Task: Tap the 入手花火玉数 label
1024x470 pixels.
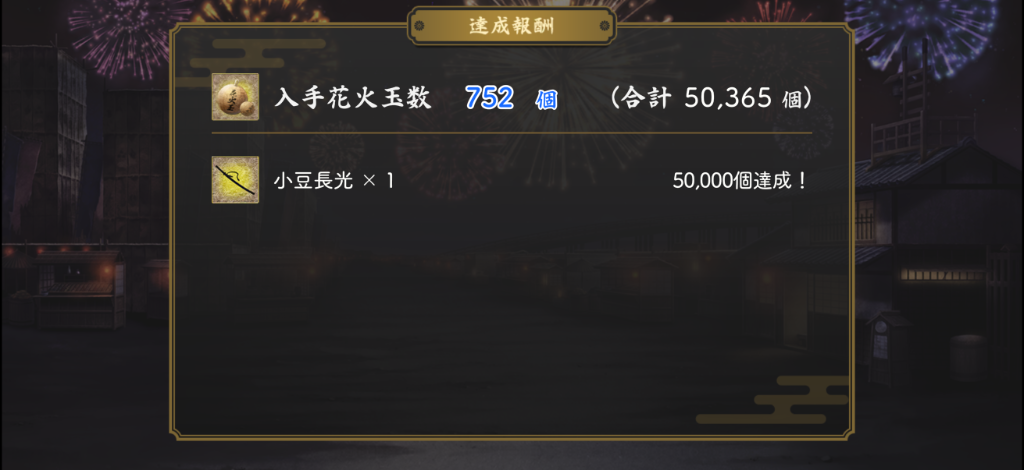Action: (353, 98)
